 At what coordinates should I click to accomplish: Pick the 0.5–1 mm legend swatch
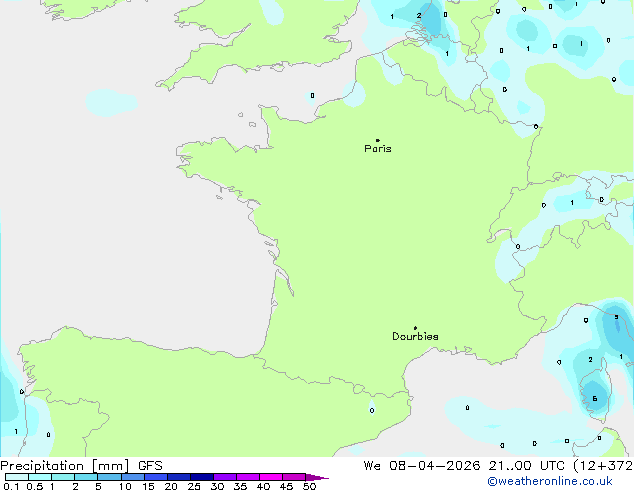(x=40, y=477)
